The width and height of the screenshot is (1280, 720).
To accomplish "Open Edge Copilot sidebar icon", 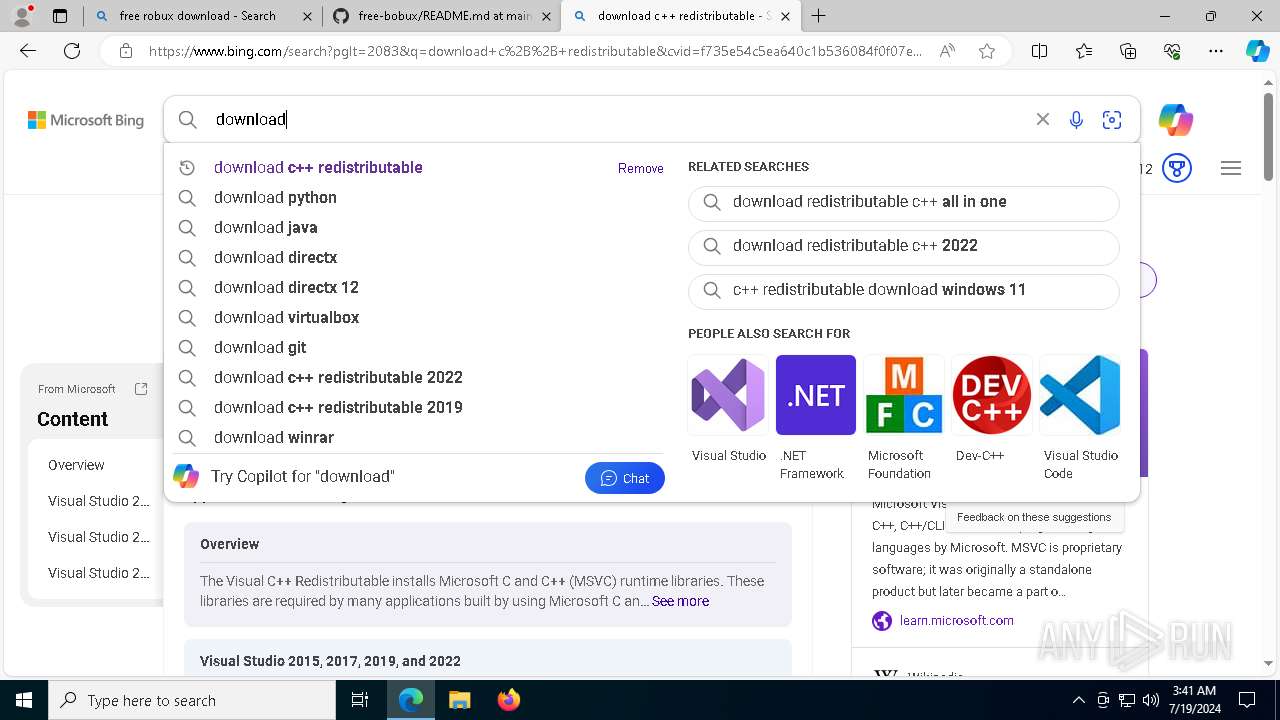I will click(x=1257, y=51).
